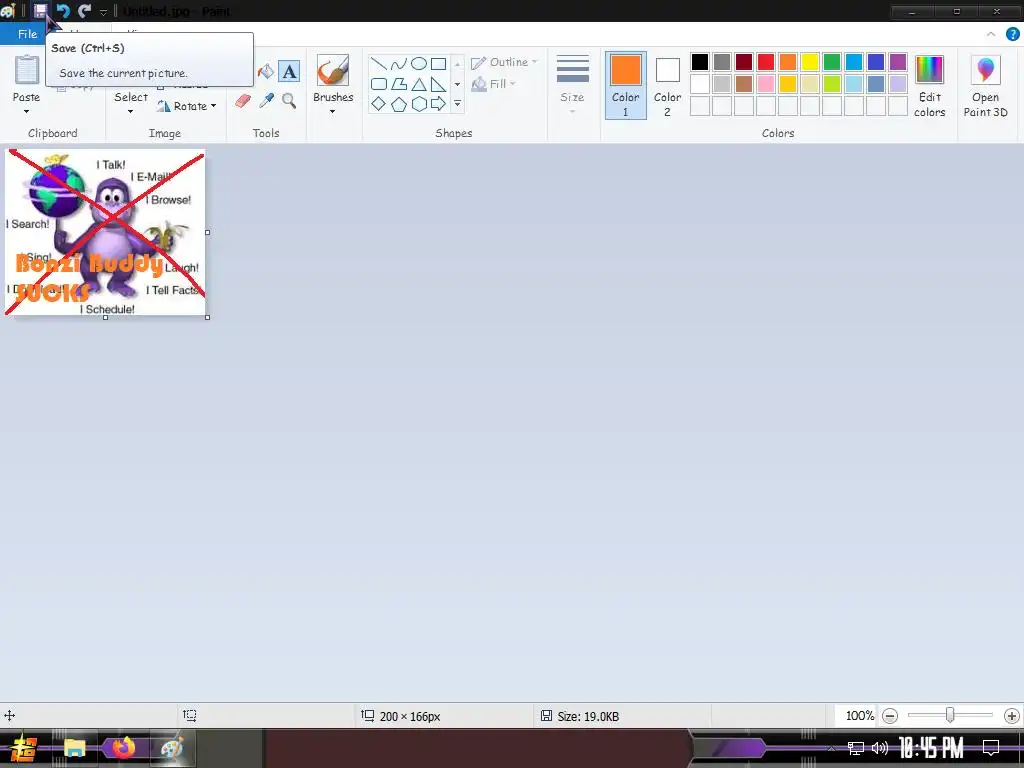Pick the dark red color swatch

pos(744,62)
